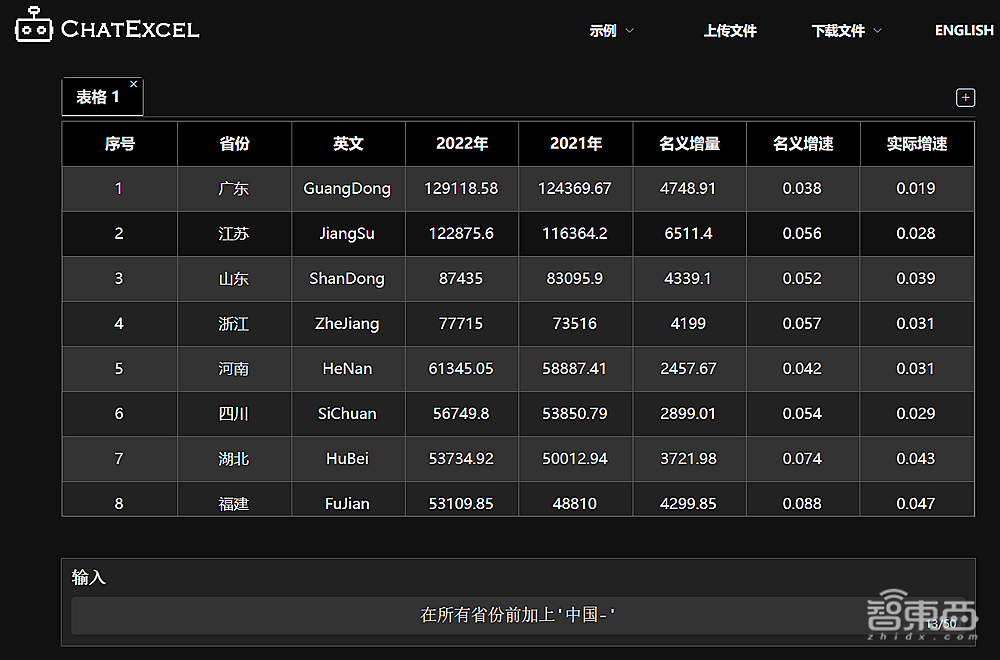
Task: Select the 省份 column header
Action: [x=234, y=143]
